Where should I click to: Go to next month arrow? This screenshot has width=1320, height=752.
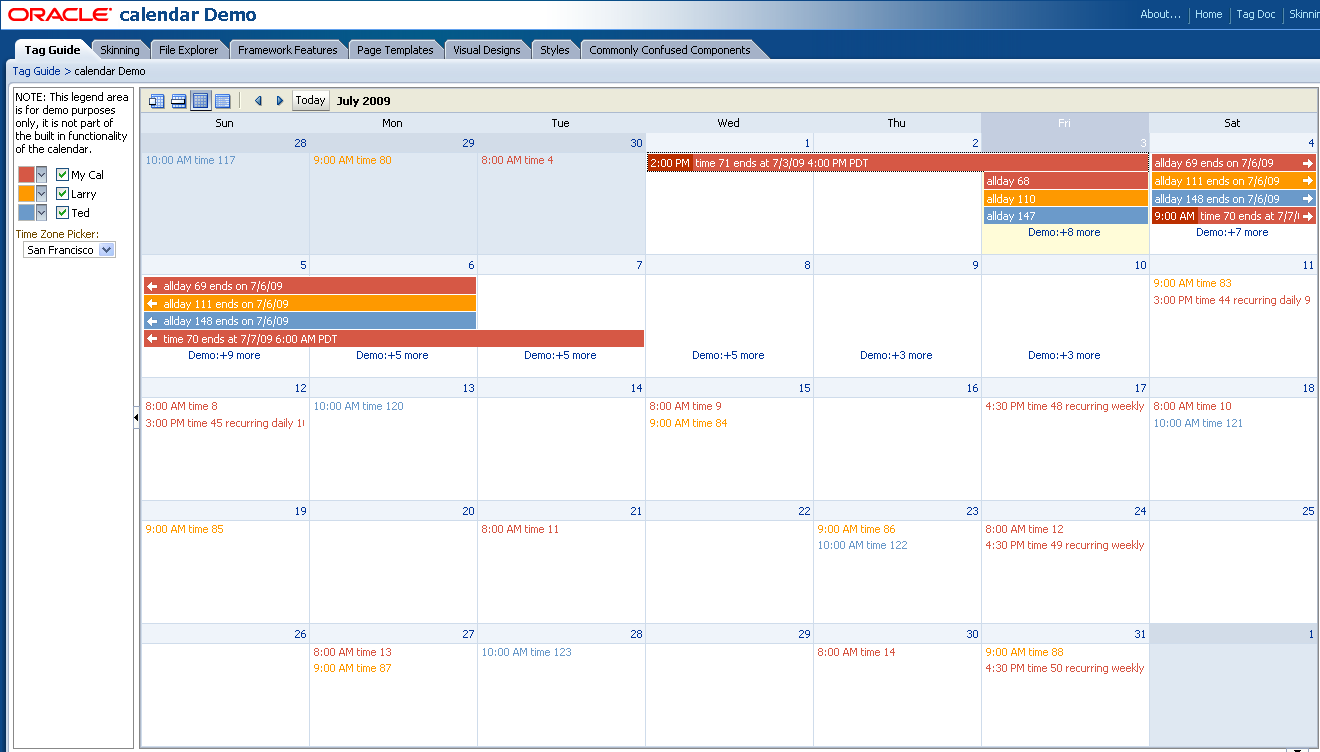[x=280, y=101]
